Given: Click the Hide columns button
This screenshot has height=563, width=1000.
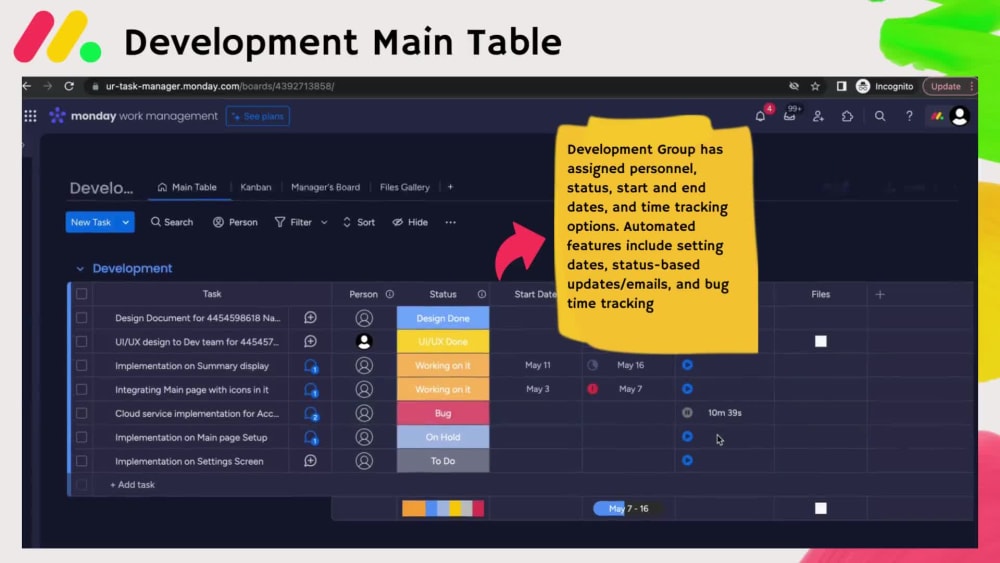Looking at the screenshot, I should coord(410,222).
